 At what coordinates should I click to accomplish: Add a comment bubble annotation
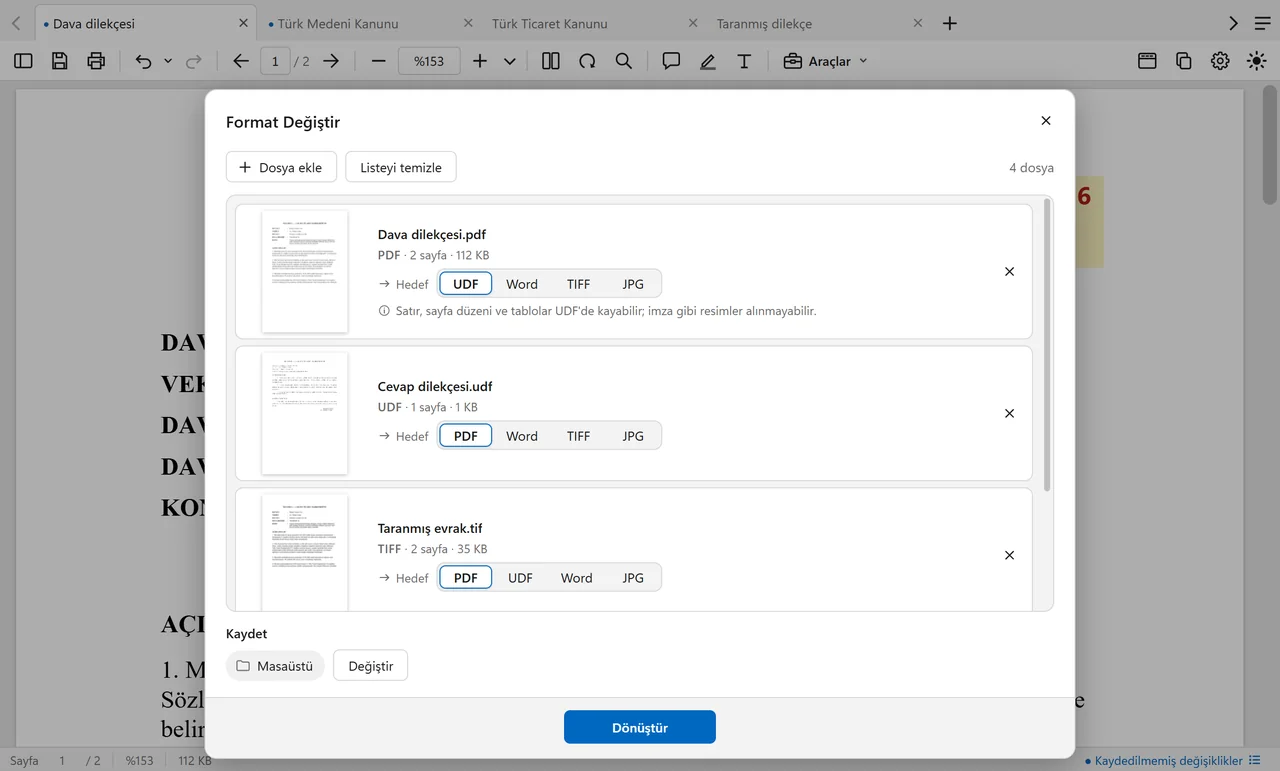point(671,61)
